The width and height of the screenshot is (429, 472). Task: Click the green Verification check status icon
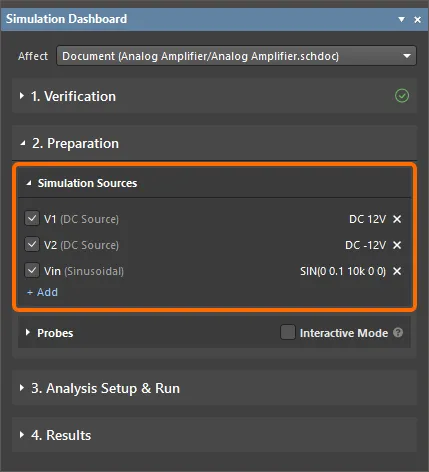pyautogui.click(x=402, y=96)
